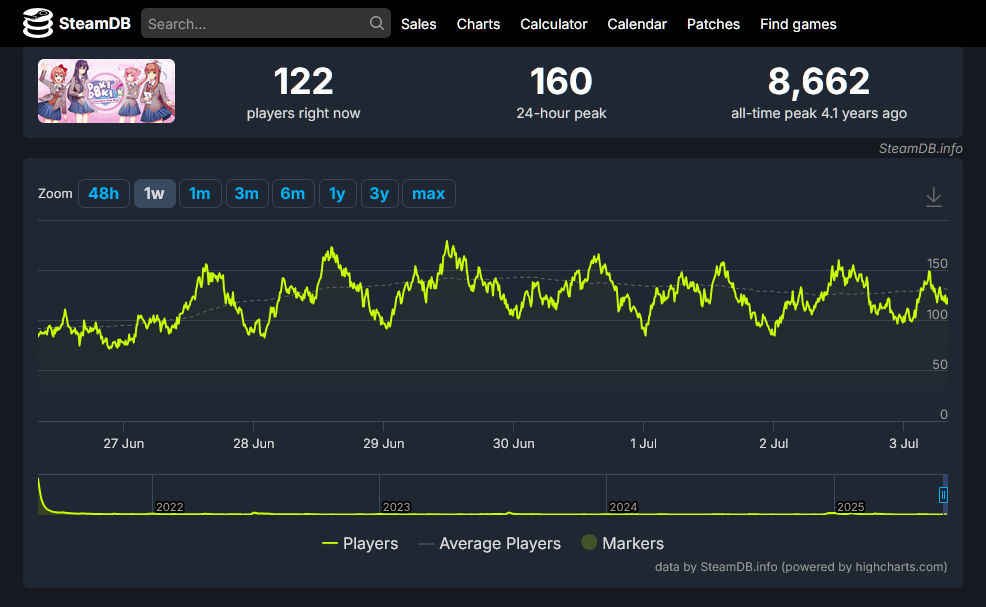Open Find games
Screen dimensions: 986x607
(x=798, y=24)
